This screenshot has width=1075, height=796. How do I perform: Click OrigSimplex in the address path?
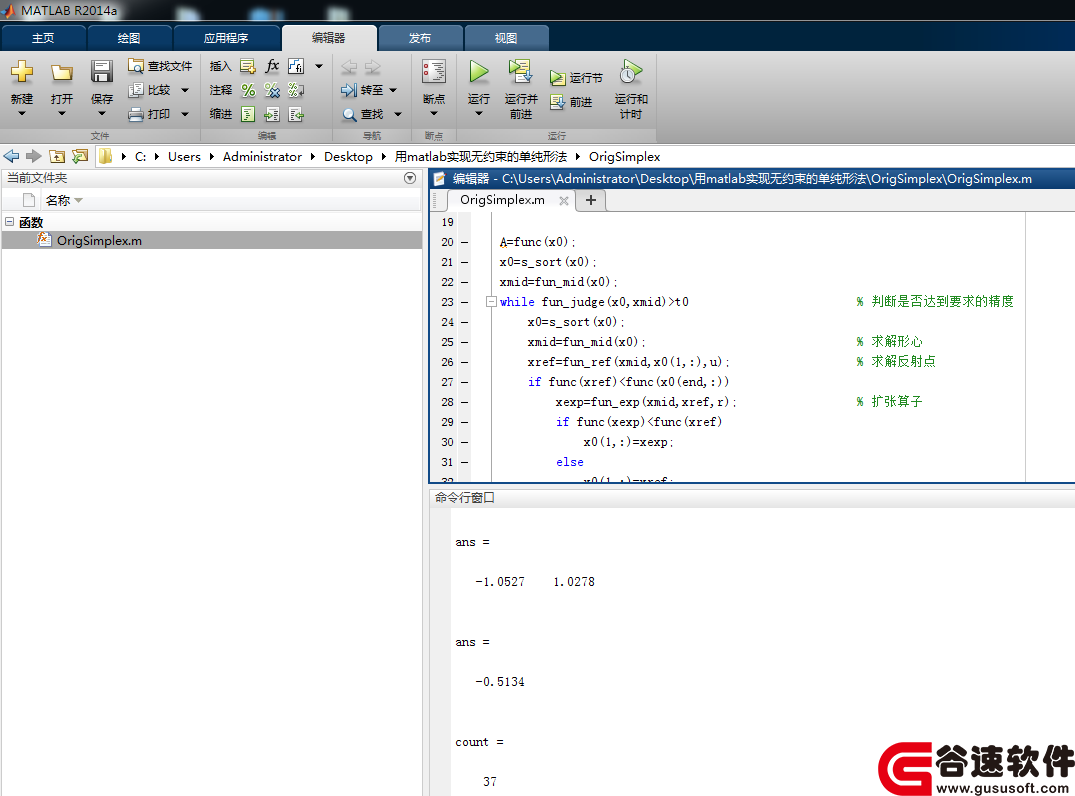point(625,156)
